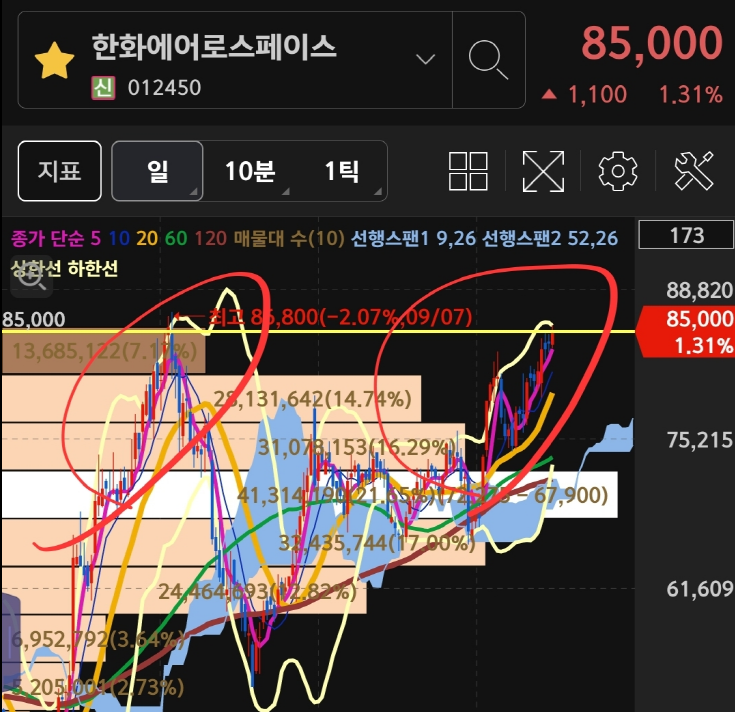Image resolution: width=735 pixels, height=712 pixels.
Task: Click the 5 moving average legend label
Action: 96,239
